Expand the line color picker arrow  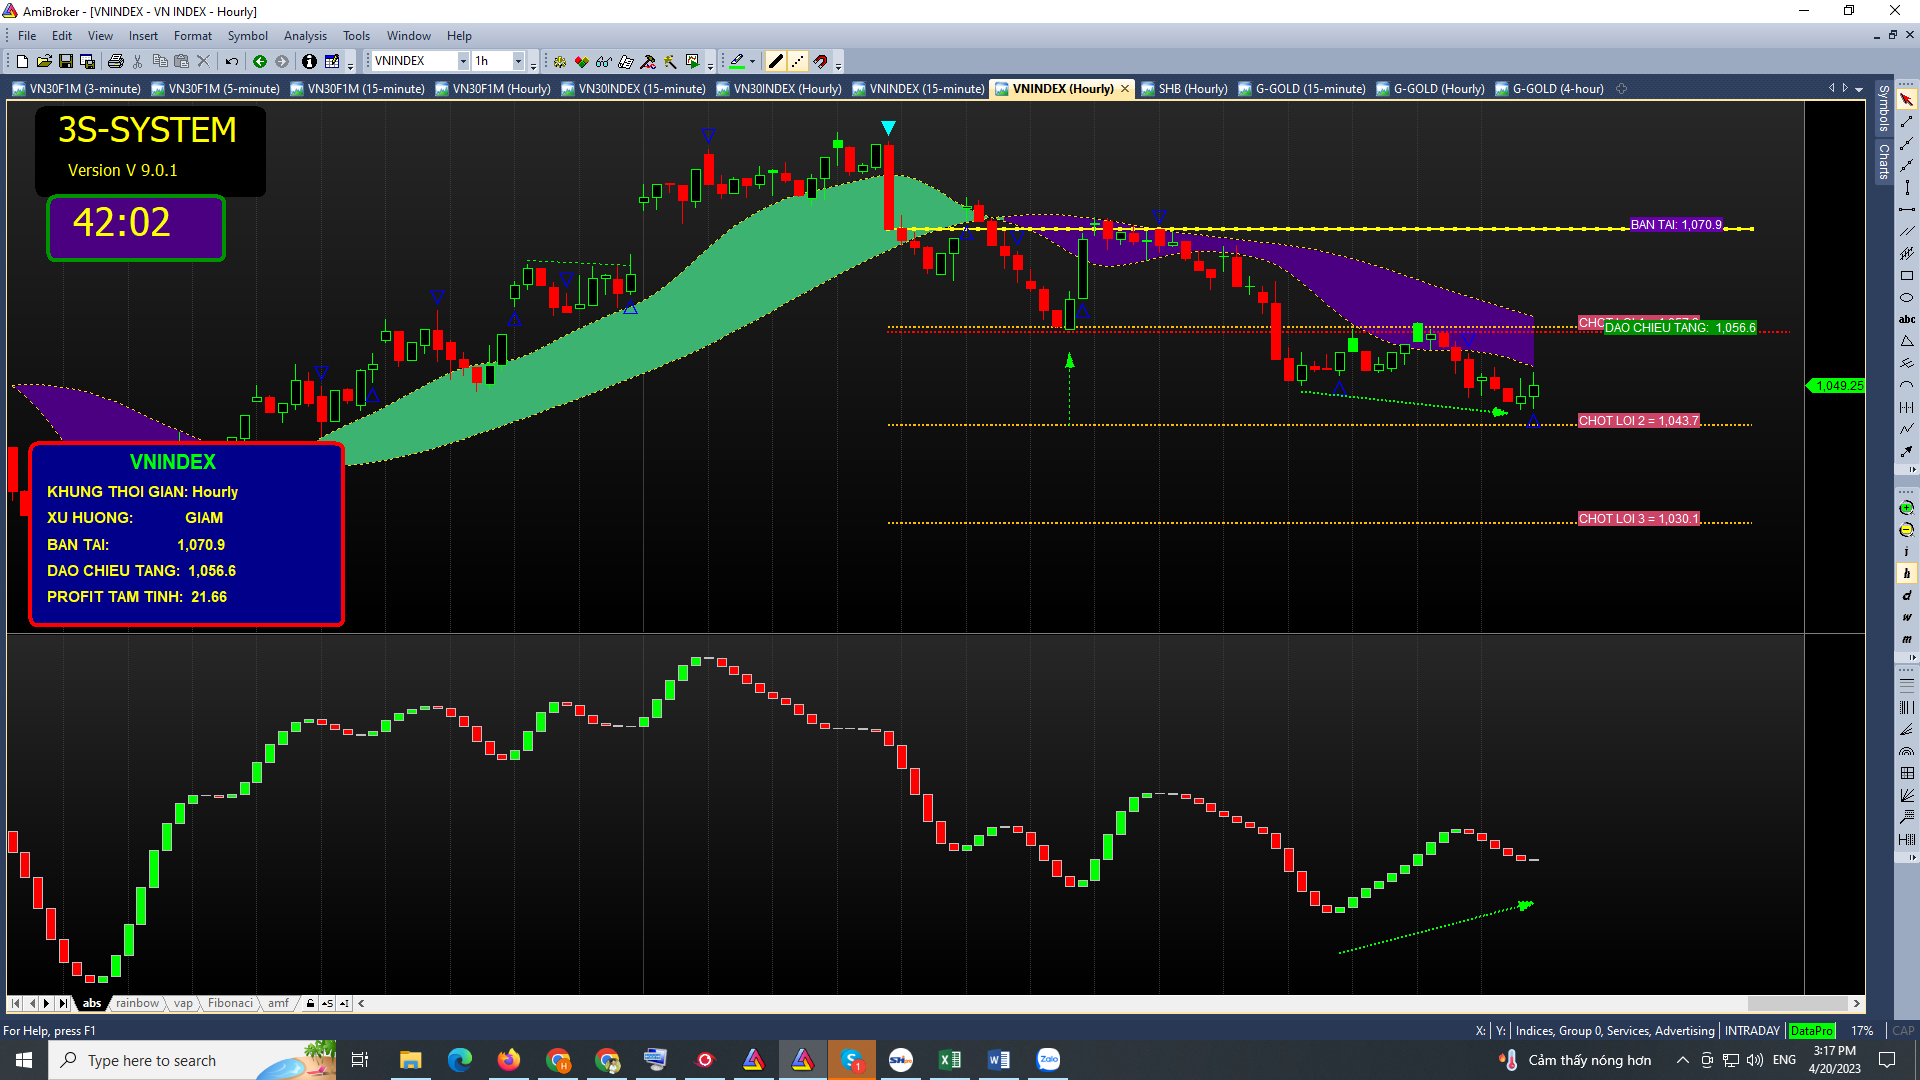[752, 62]
